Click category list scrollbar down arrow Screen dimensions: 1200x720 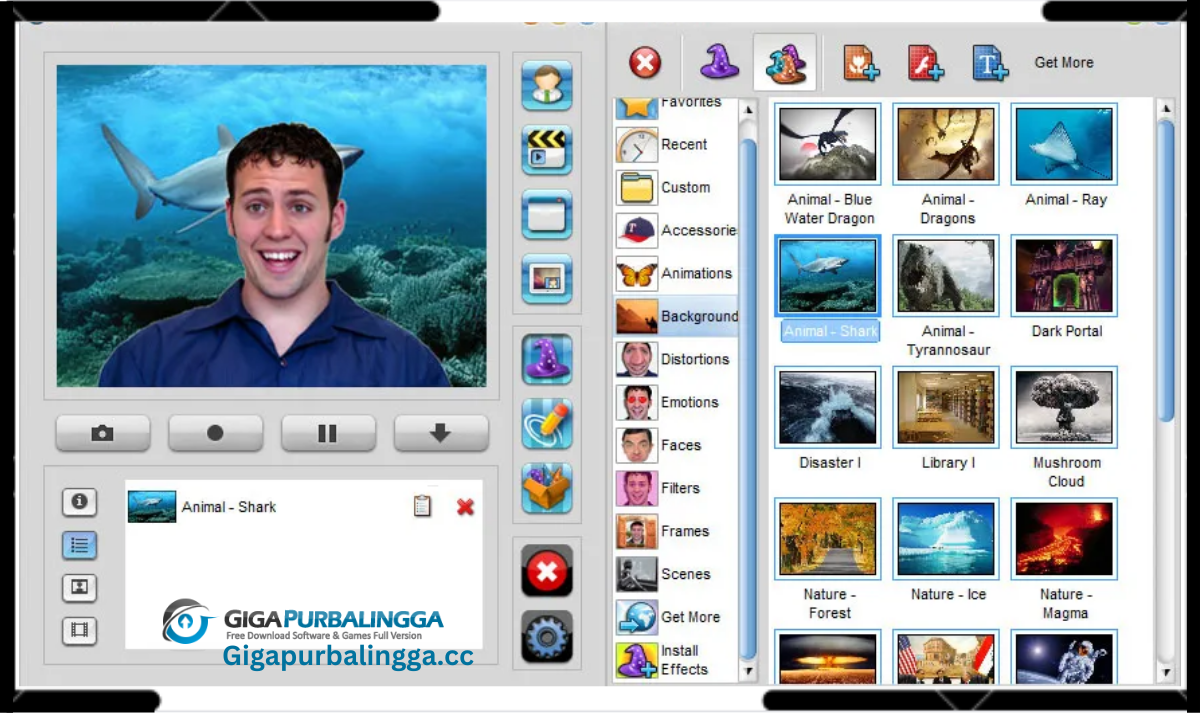[x=748, y=672]
